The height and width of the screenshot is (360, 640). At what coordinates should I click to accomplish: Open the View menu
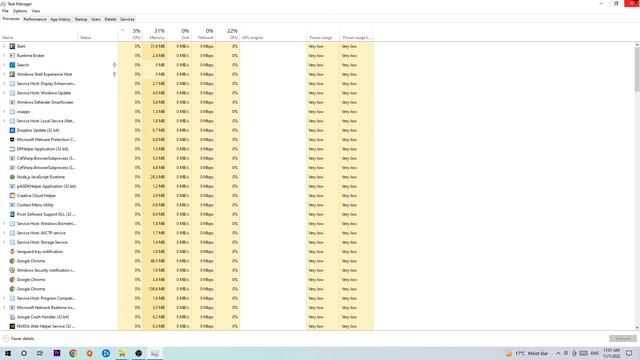coord(36,11)
